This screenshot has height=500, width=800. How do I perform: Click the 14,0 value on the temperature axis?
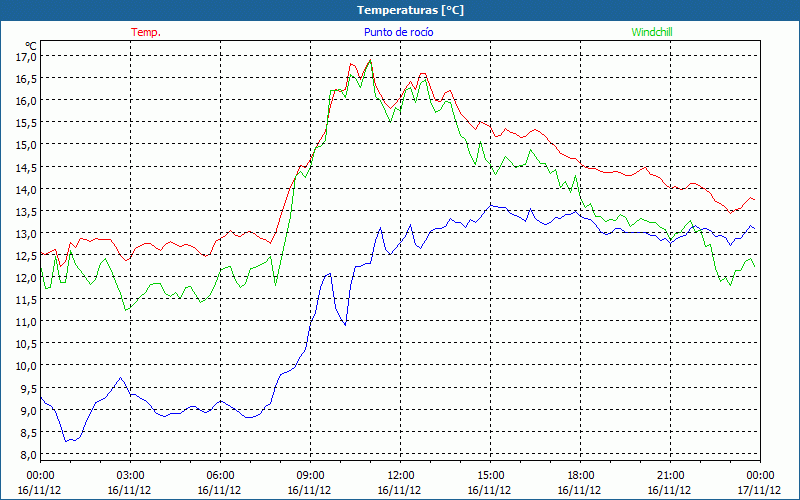[x=26, y=189]
